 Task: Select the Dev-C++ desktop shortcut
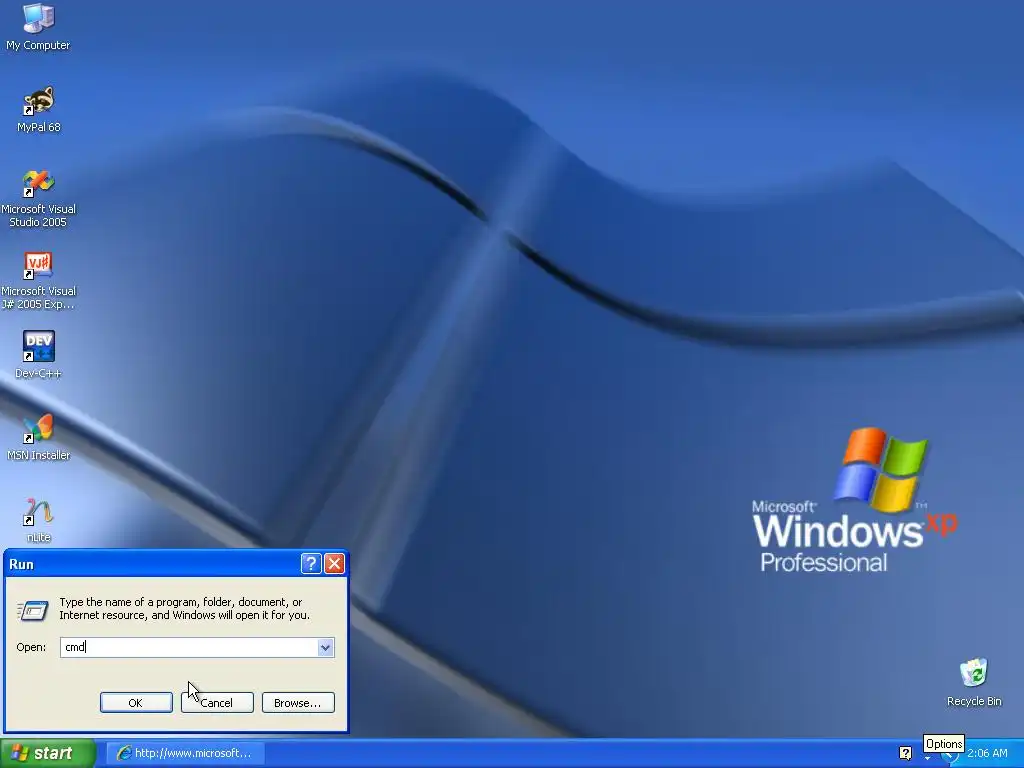click(38, 355)
